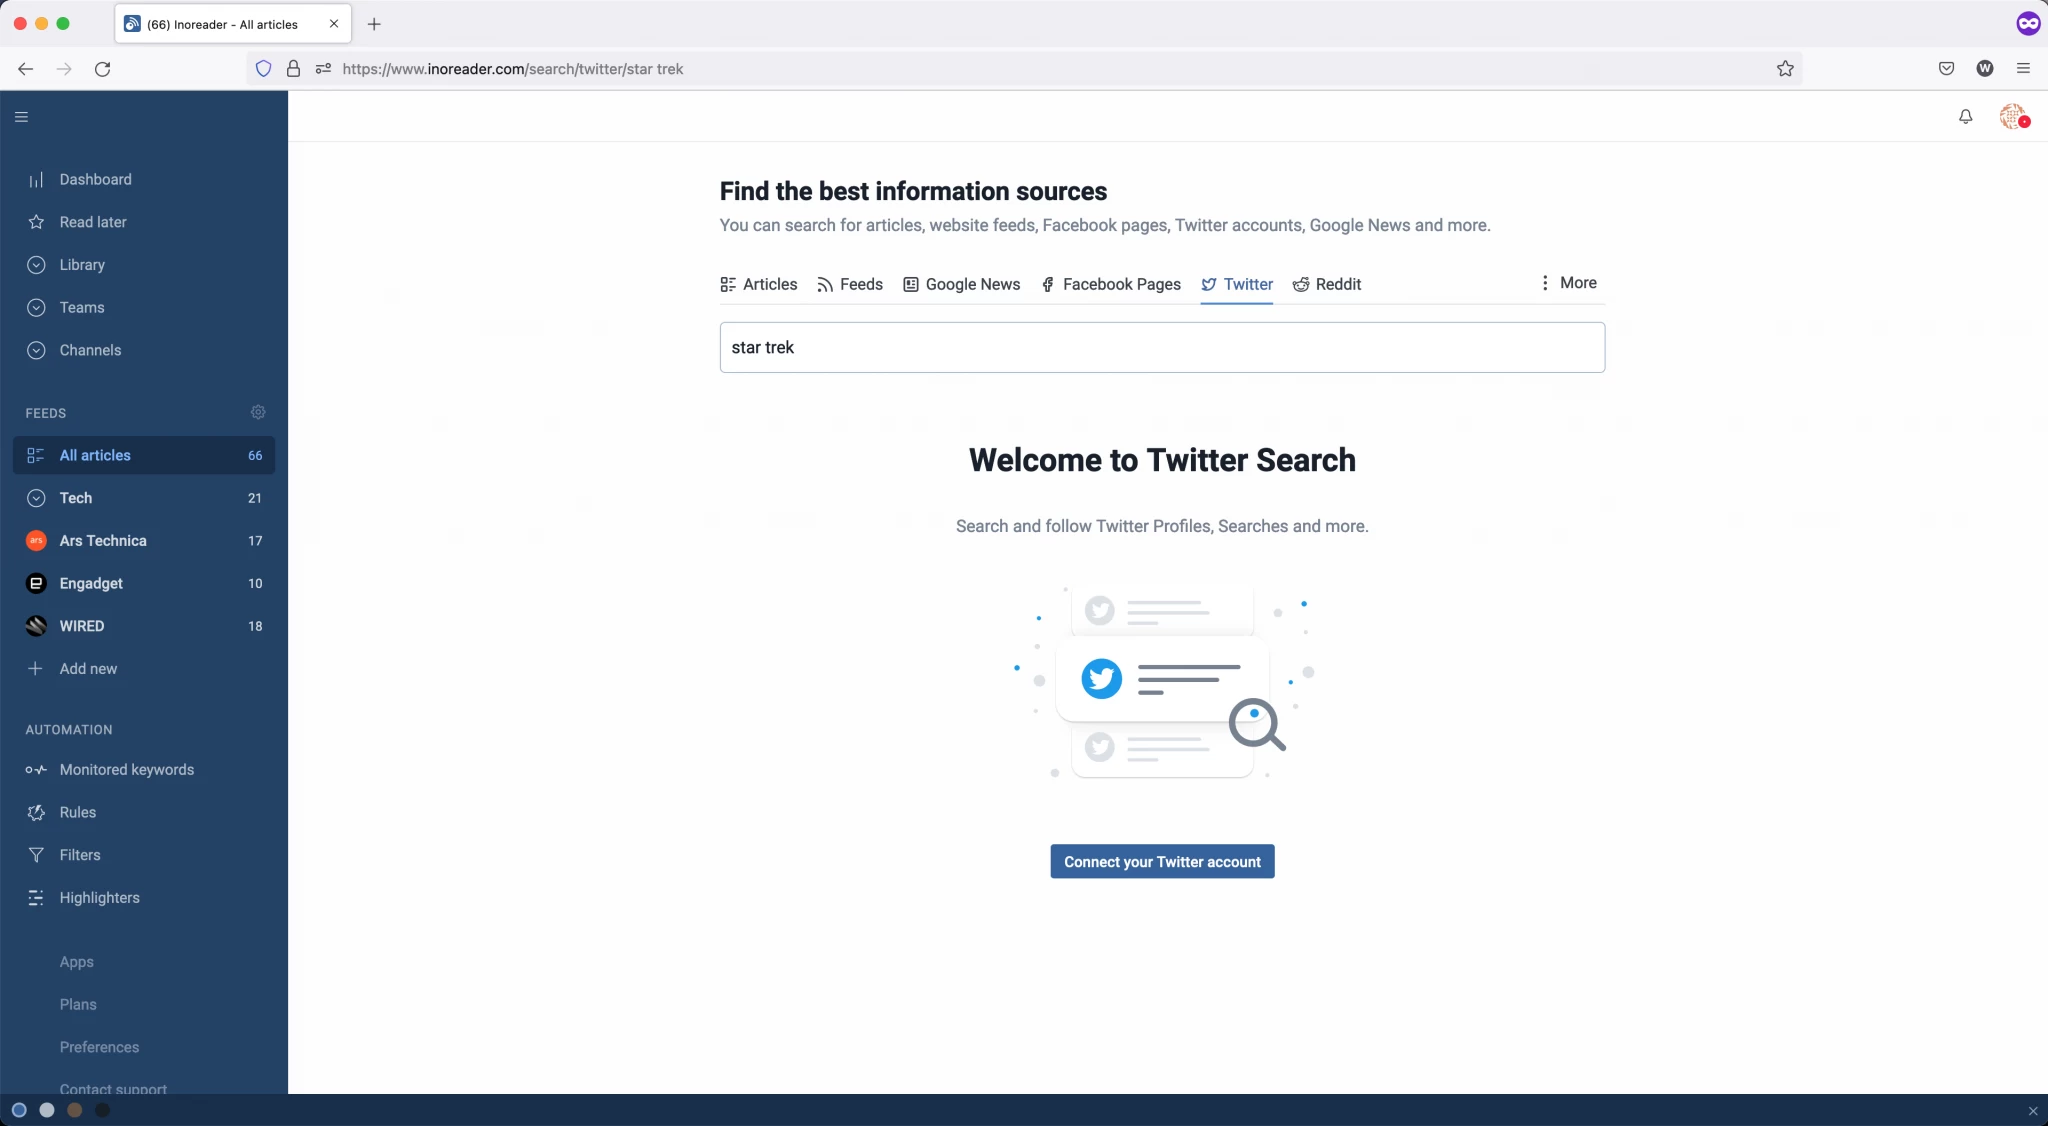Open Monitored keywords

coord(126,770)
